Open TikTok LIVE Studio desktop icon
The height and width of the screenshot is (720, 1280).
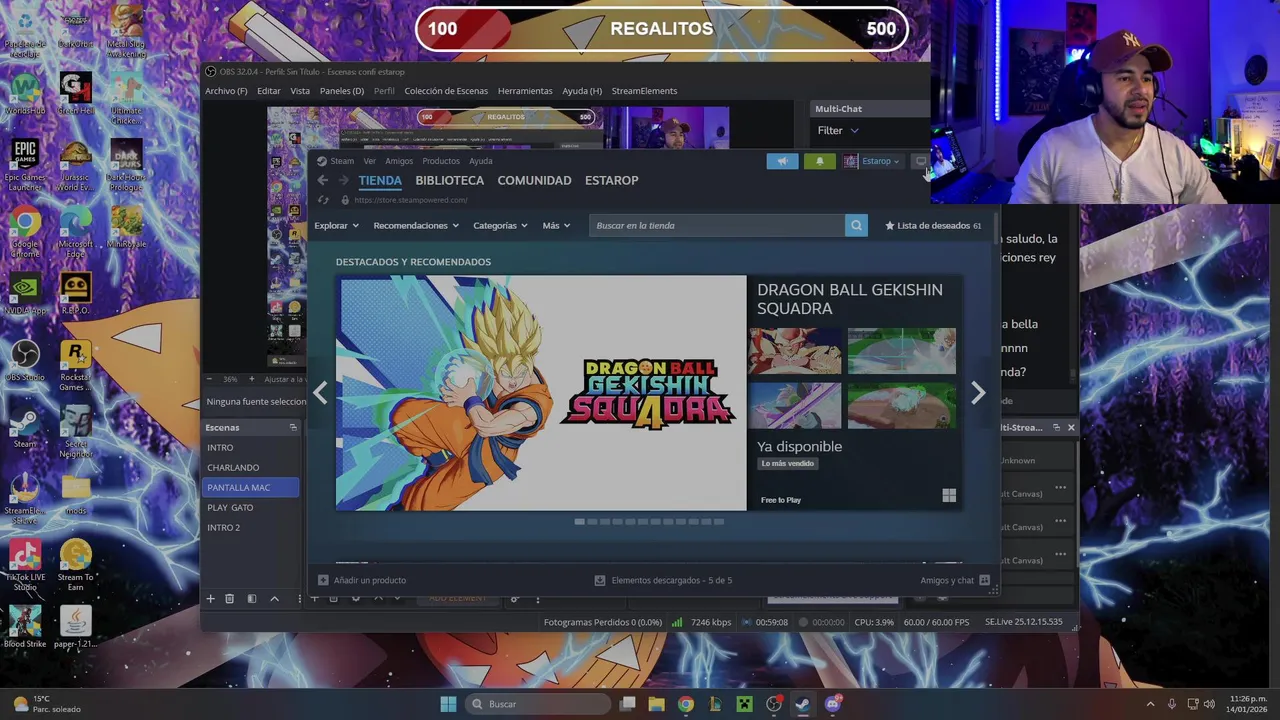click(x=25, y=565)
